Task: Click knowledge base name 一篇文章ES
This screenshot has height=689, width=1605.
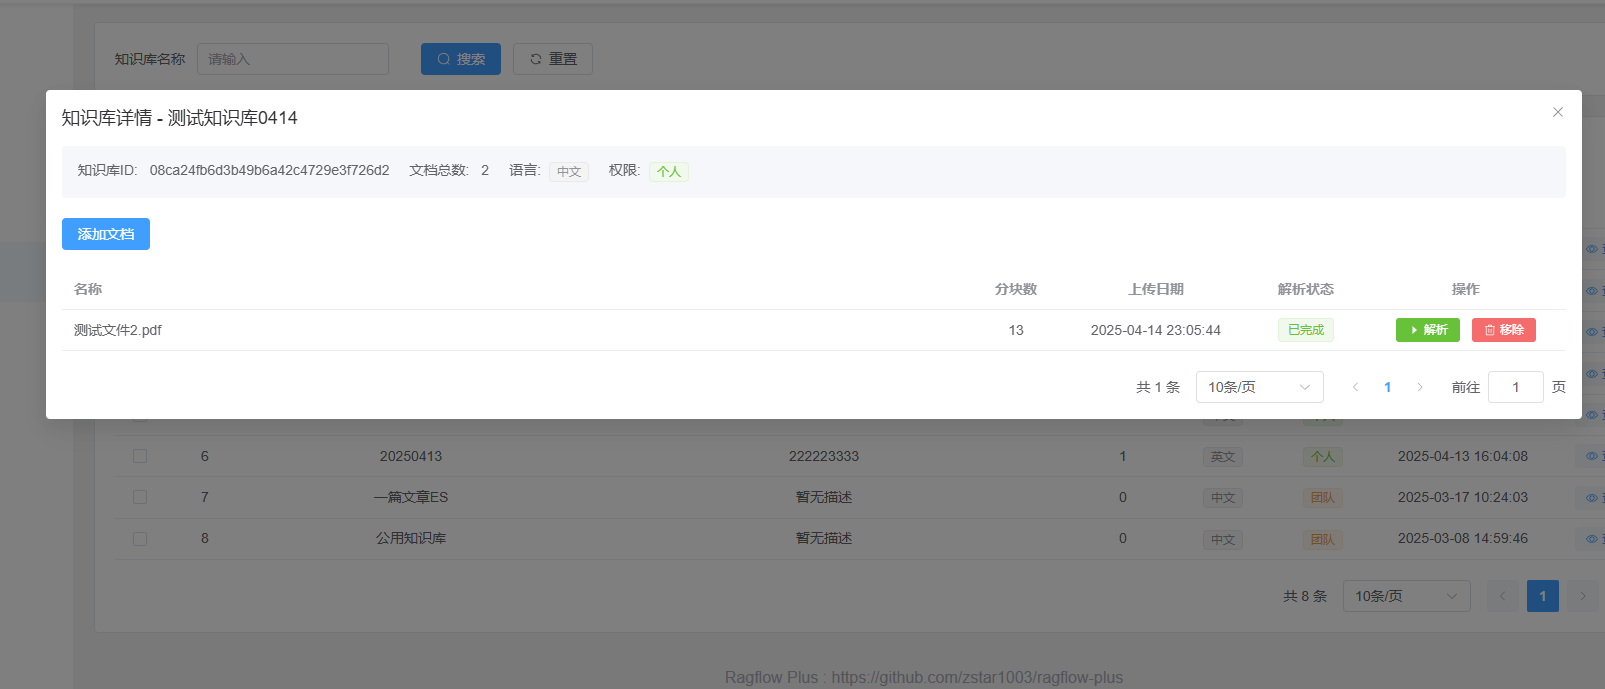Action: 411,497
